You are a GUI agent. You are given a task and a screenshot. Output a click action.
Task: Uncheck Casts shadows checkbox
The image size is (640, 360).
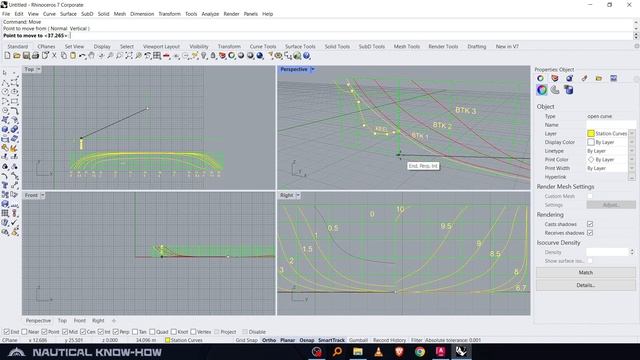[x=590, y=224]
